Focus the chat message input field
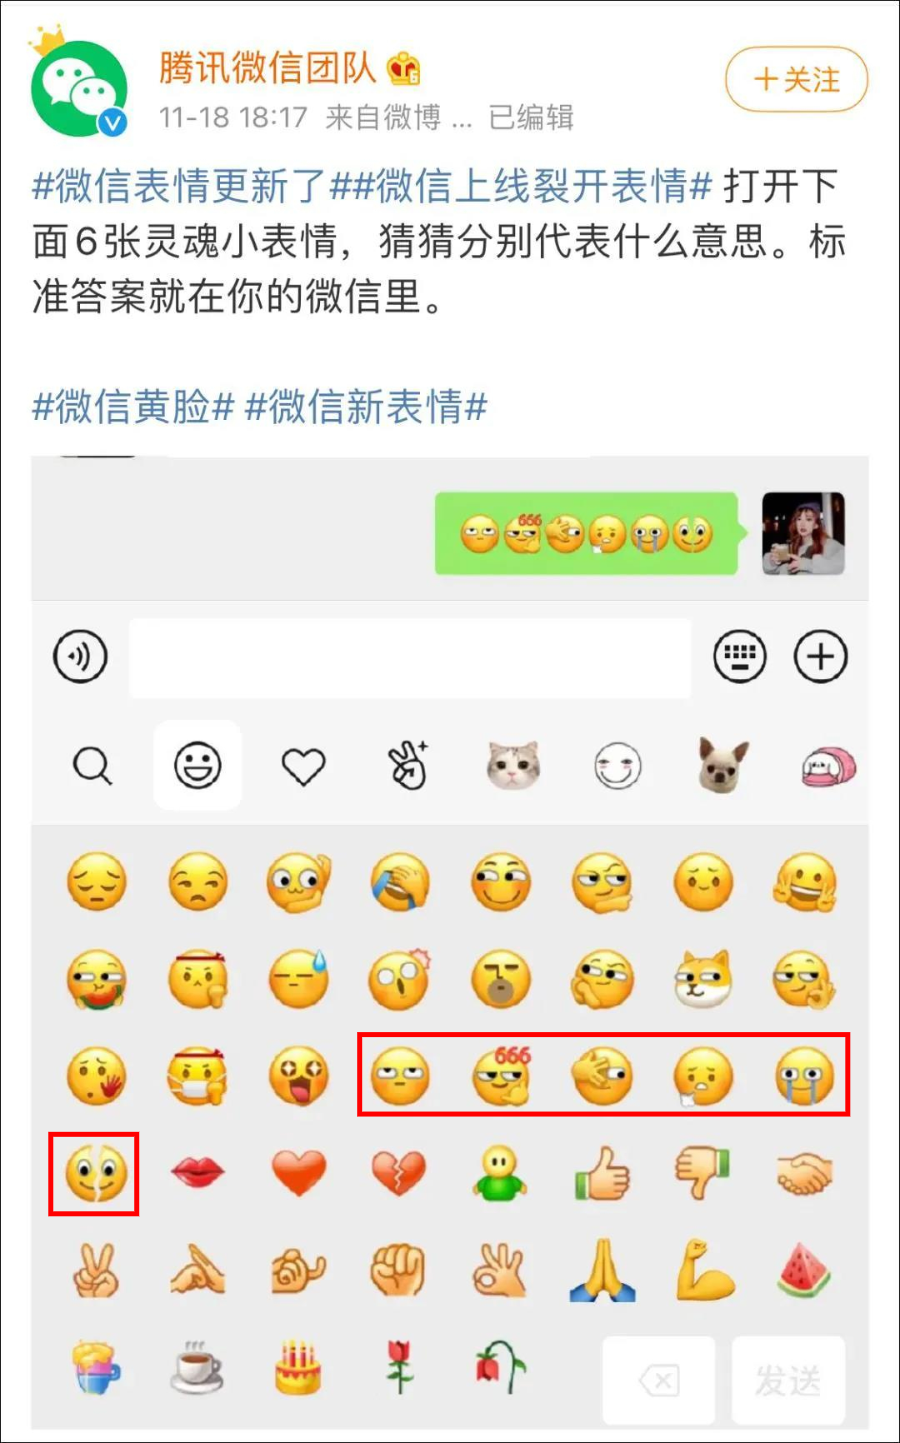Screen dimensions: 900x1443 tap(410, 657)
